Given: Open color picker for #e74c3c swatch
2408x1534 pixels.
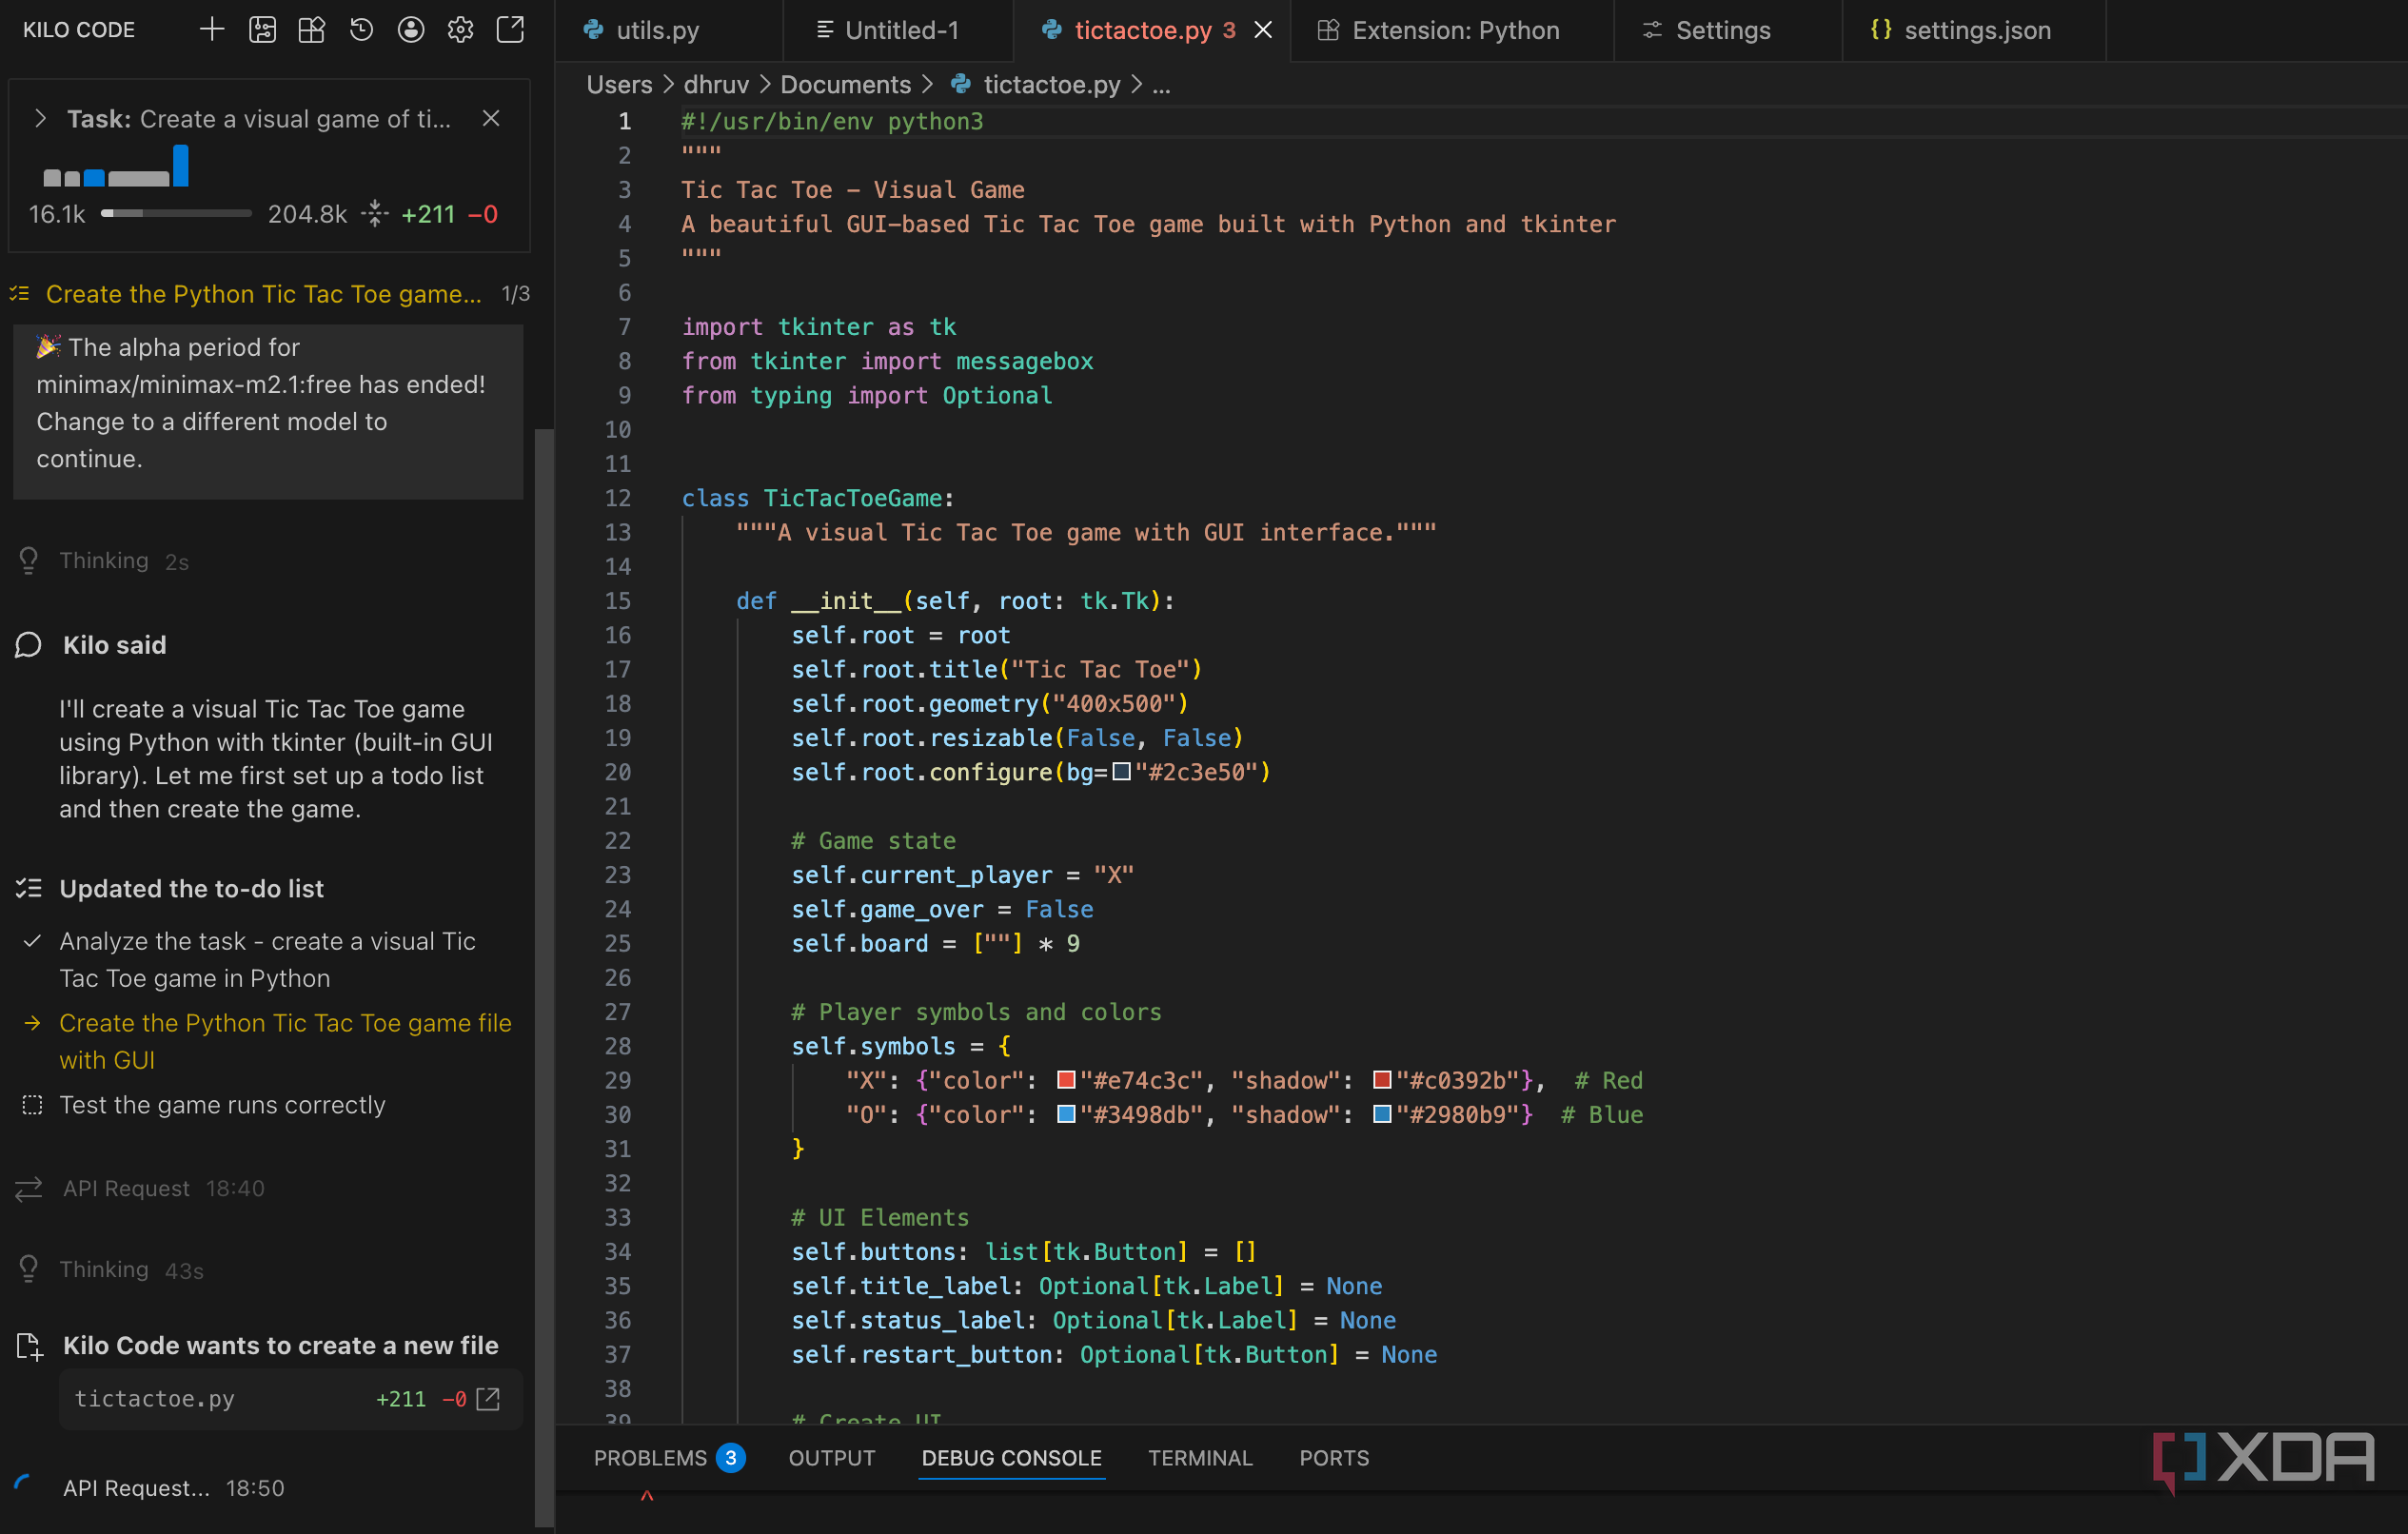Looking at the screenshot, I should click(1066, 1080).
